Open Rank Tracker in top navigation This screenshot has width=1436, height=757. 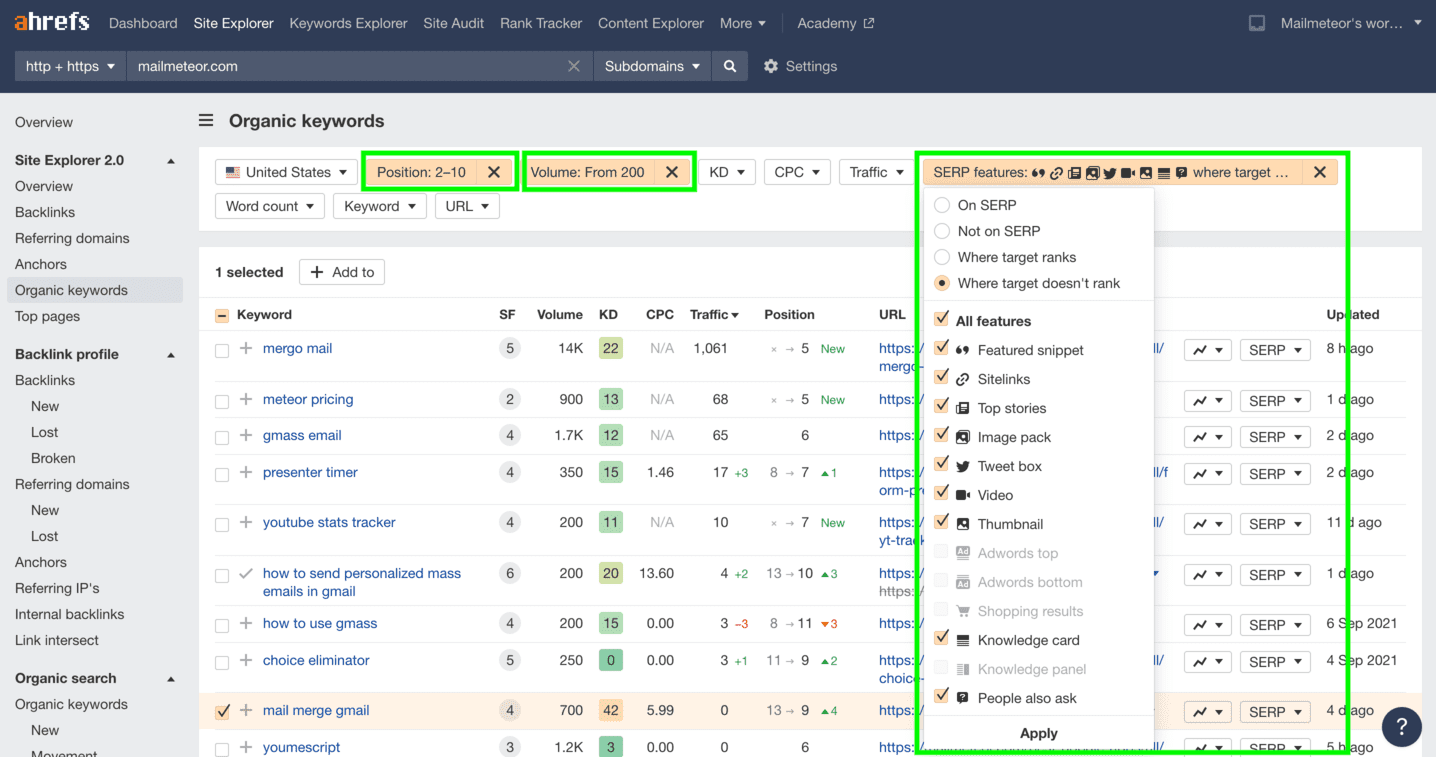[x=541, y=23]
